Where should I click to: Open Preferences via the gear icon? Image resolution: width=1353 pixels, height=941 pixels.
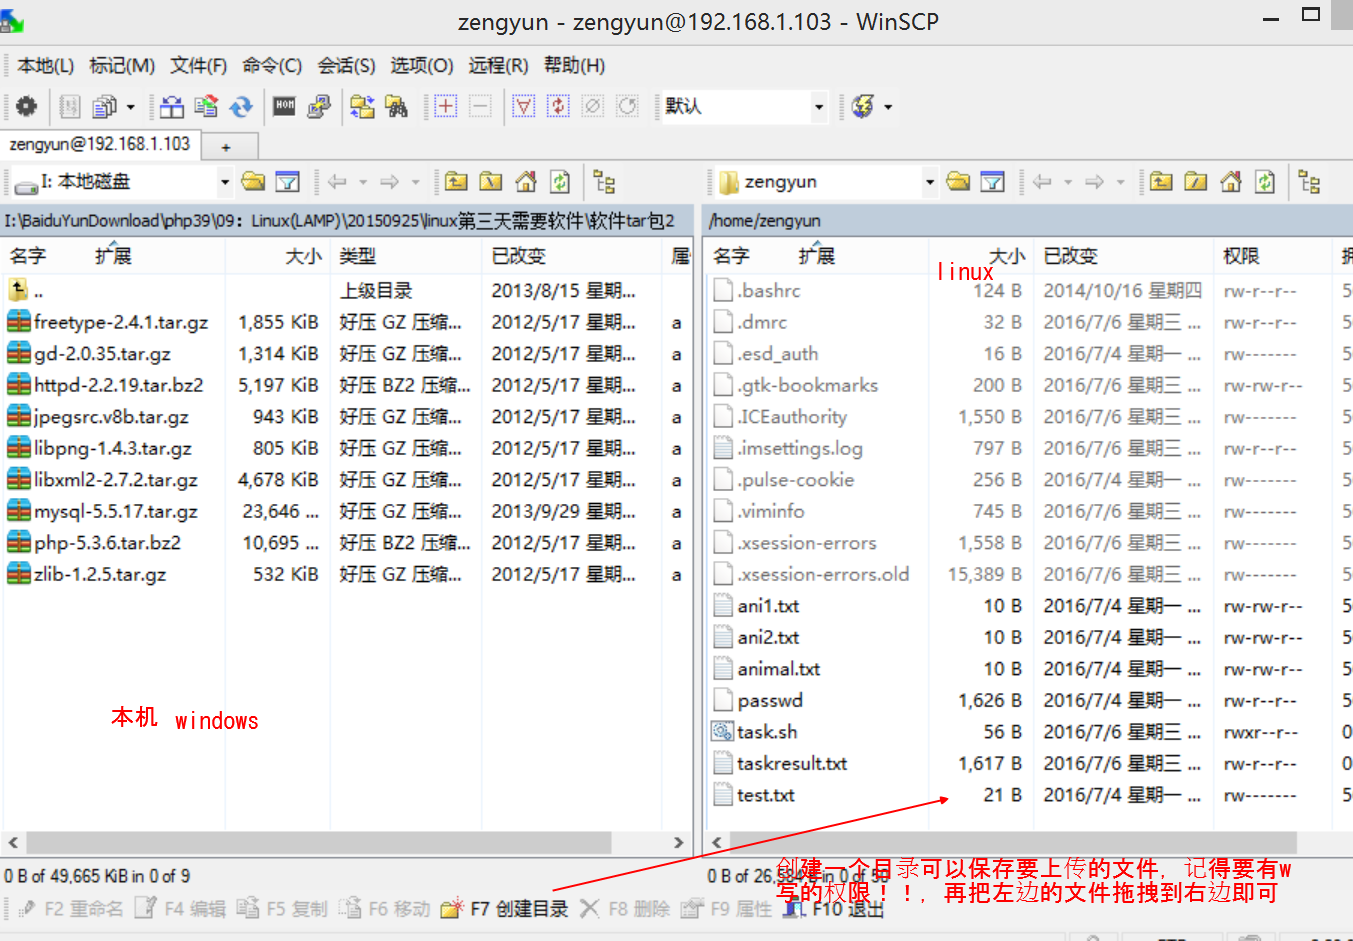(x=26, y=106)
